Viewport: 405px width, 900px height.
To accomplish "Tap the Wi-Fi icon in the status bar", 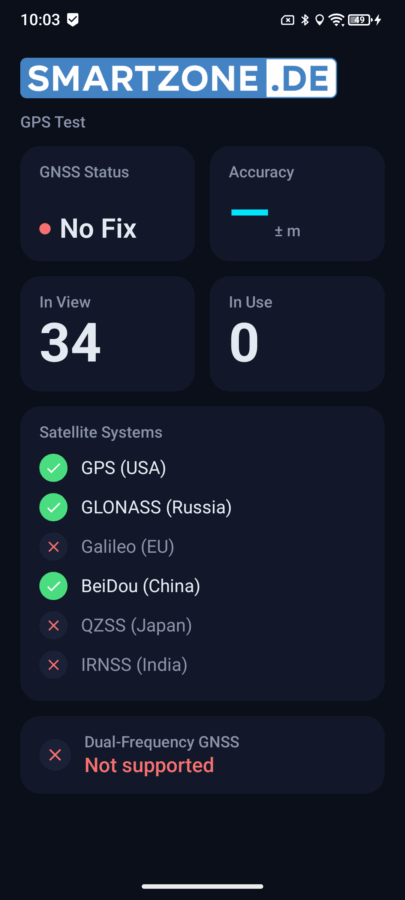I will point(337,20).
